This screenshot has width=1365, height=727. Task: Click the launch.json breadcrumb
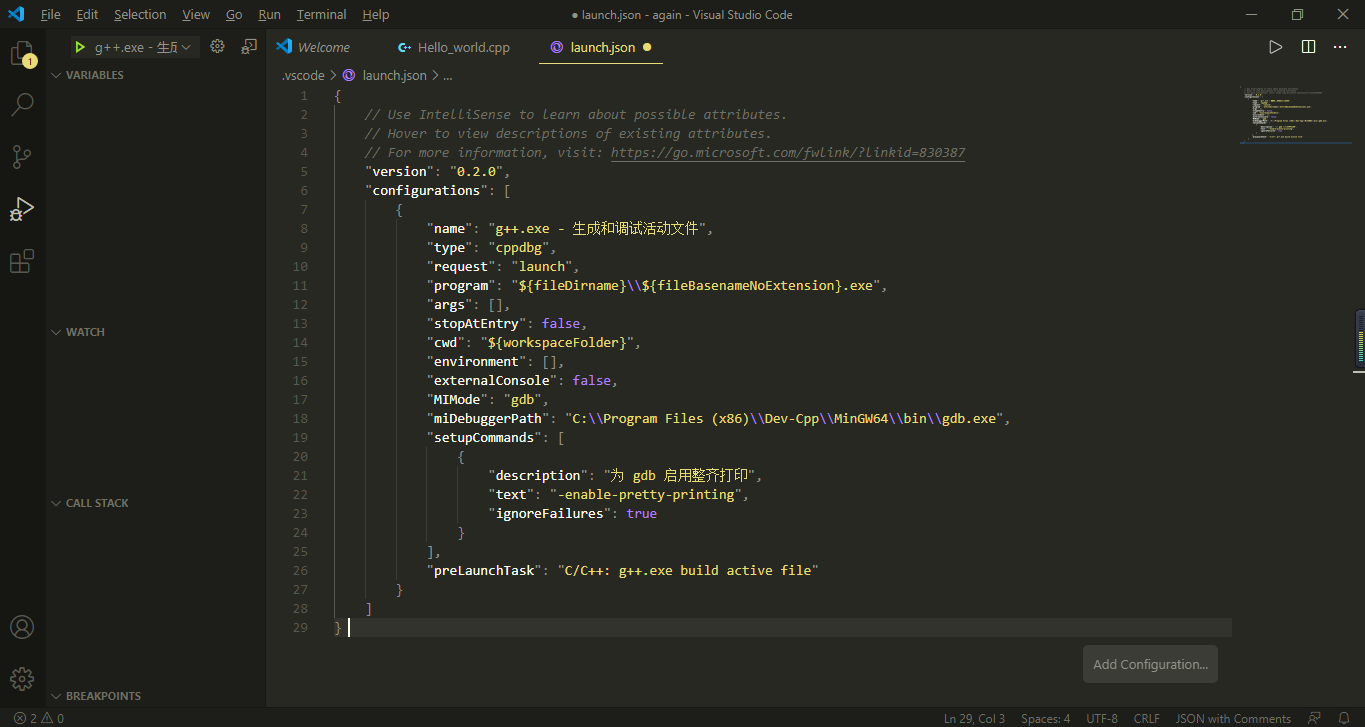click(x=394, y=75)
